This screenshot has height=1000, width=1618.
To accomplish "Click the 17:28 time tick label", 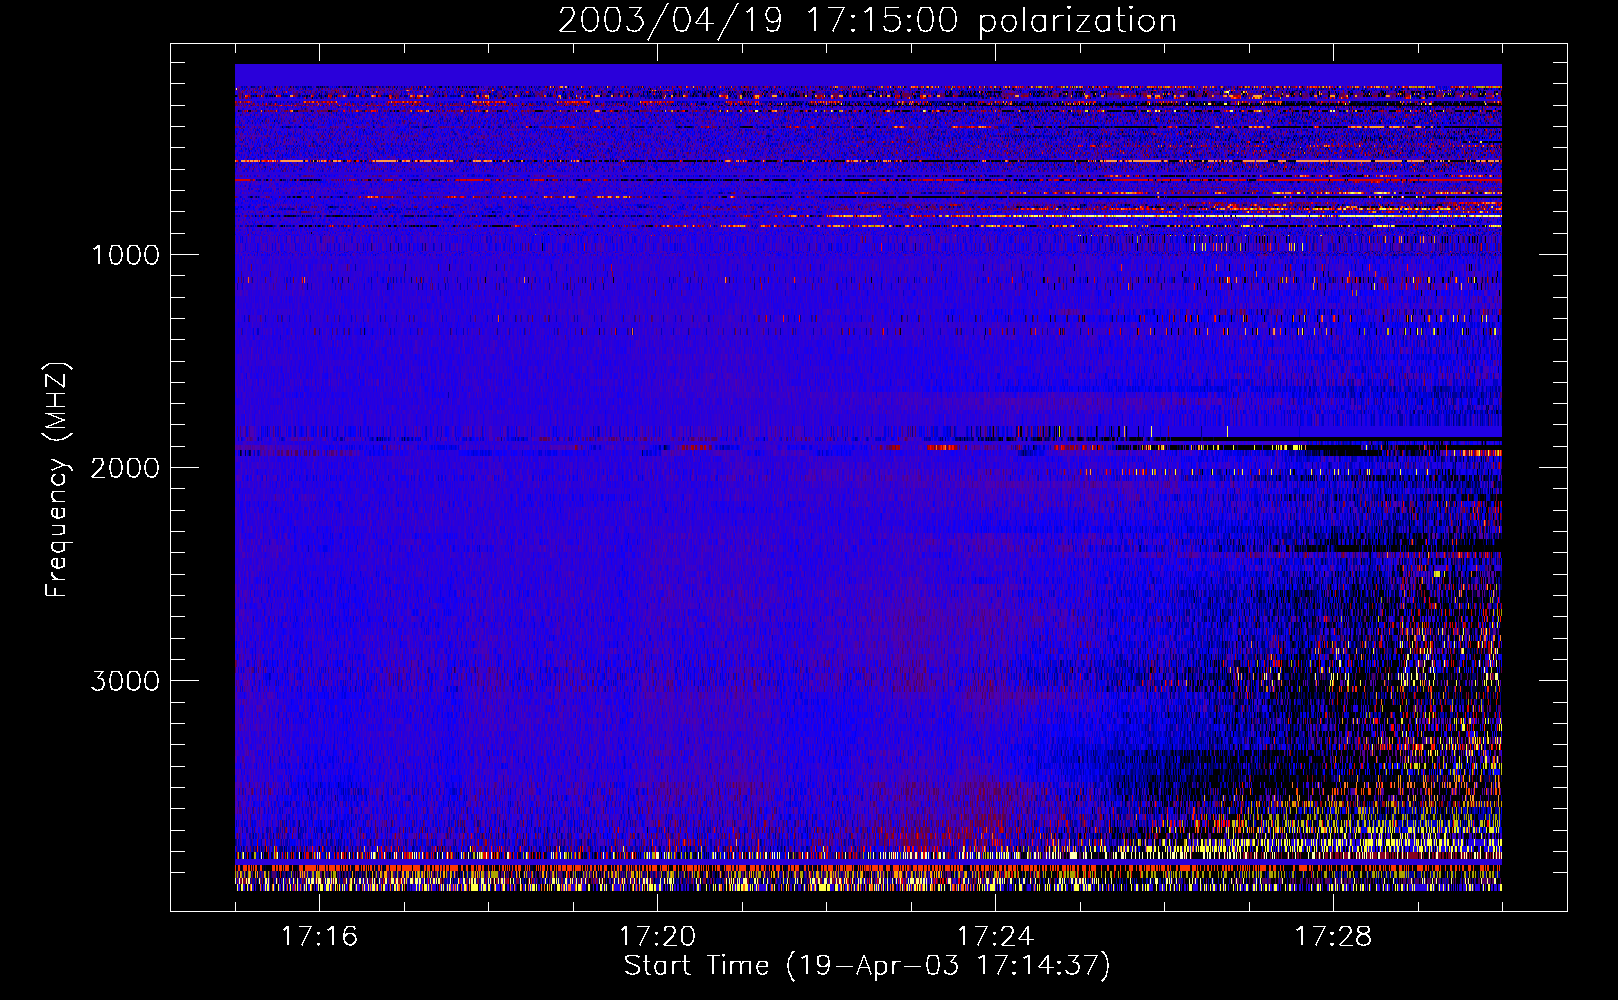I will tap(1333, 937).
